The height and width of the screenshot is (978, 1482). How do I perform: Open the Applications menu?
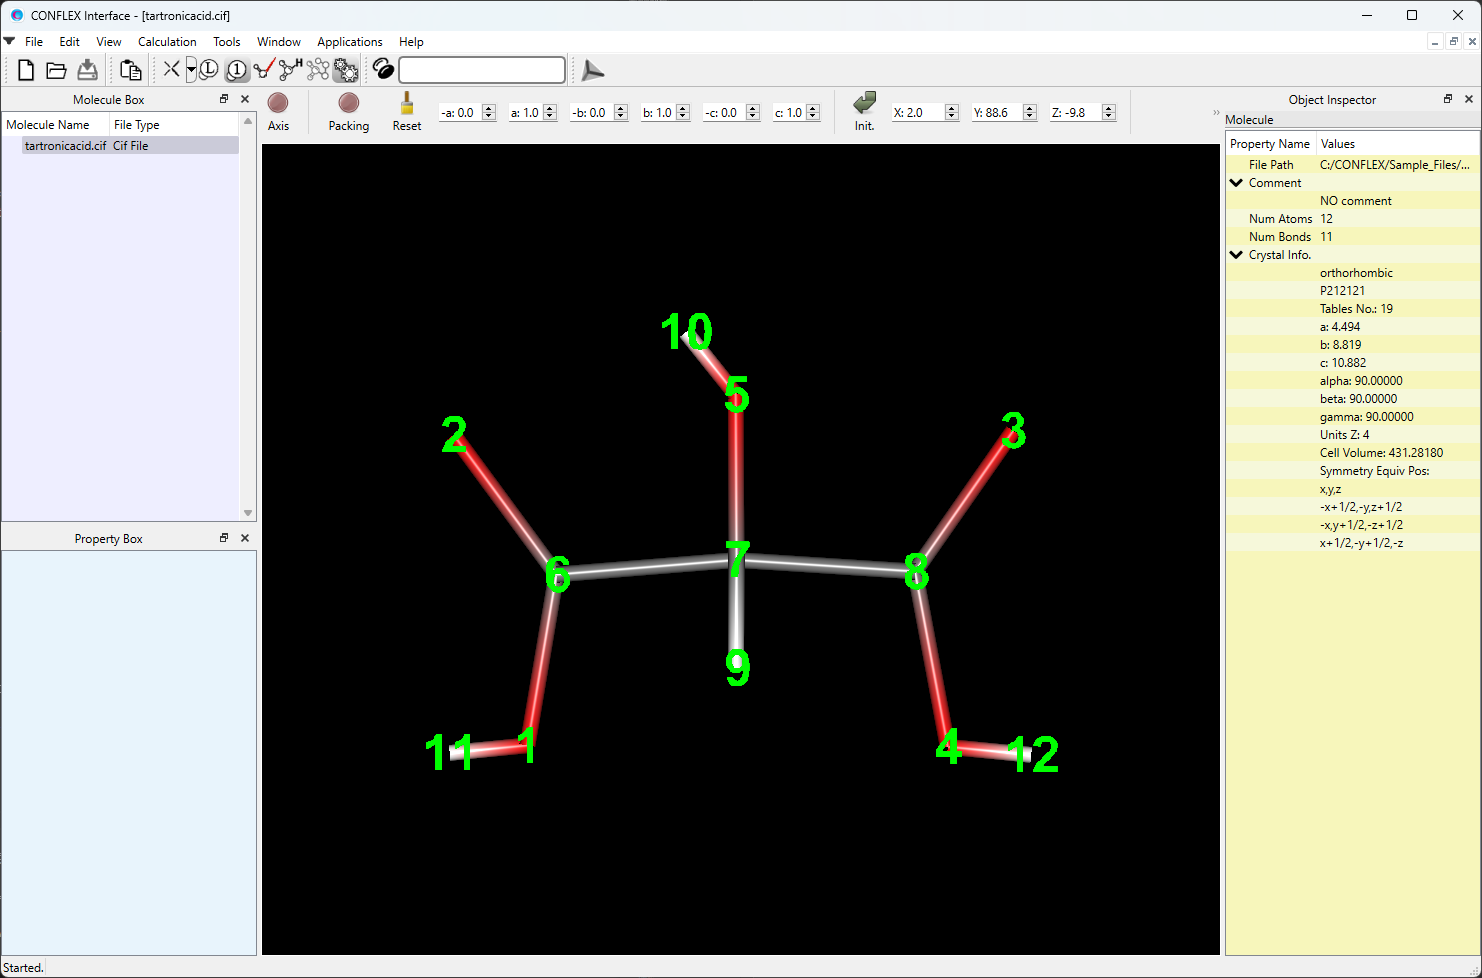[x=349, y=42]
